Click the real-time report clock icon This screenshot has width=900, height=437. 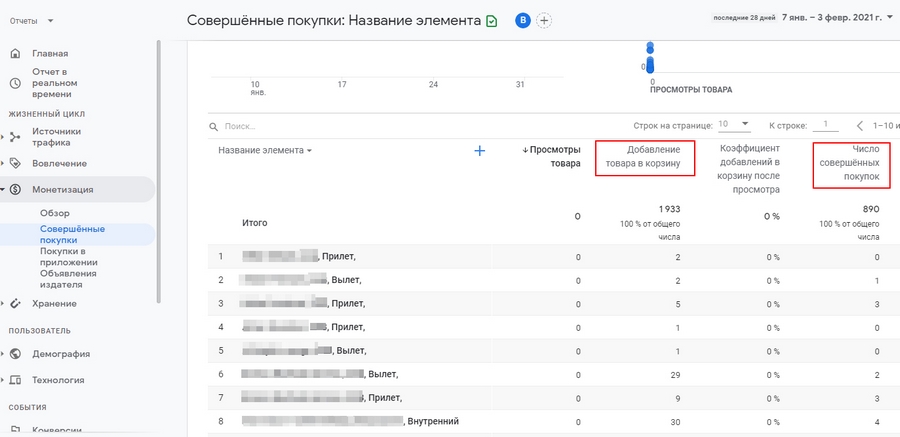[15, 83]
